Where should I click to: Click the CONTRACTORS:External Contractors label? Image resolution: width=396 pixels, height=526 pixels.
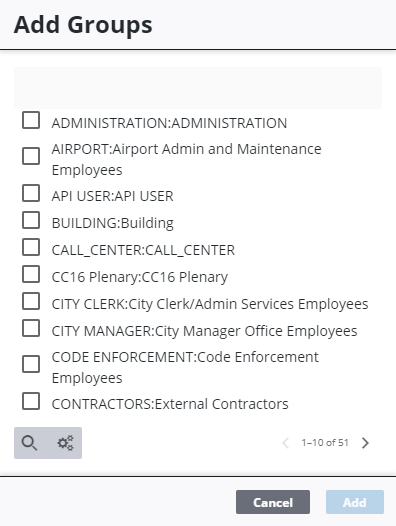[170, 404]
